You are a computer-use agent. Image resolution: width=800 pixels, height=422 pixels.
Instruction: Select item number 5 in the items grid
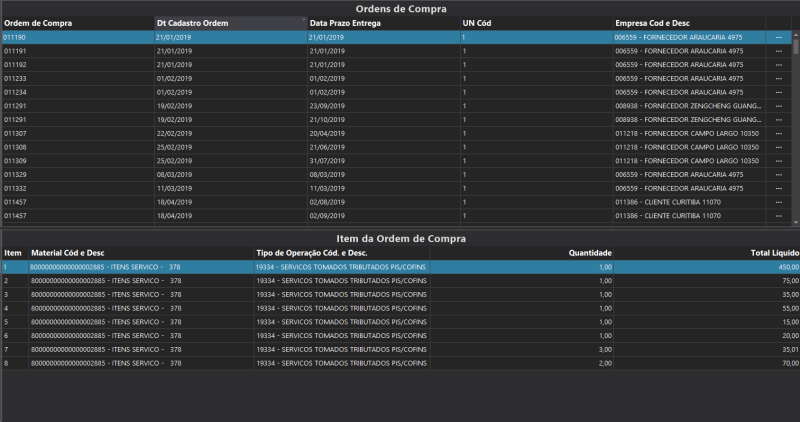click(15, 322)
